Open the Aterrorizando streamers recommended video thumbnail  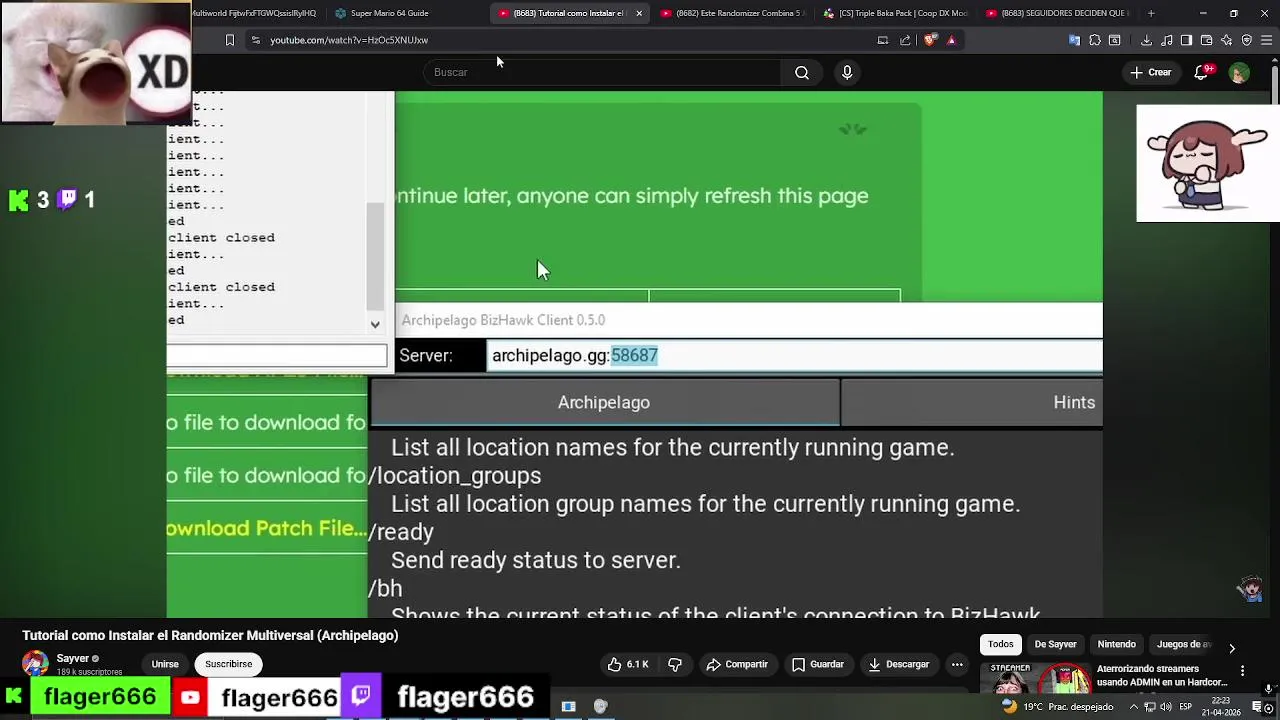coord(1035,678)
